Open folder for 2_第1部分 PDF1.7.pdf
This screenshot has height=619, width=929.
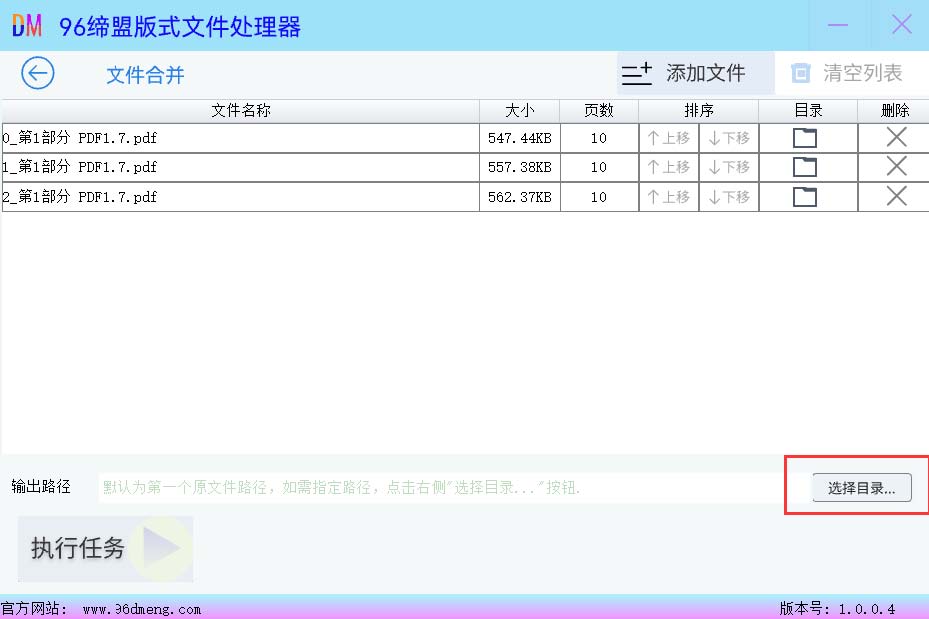point(804,197)
